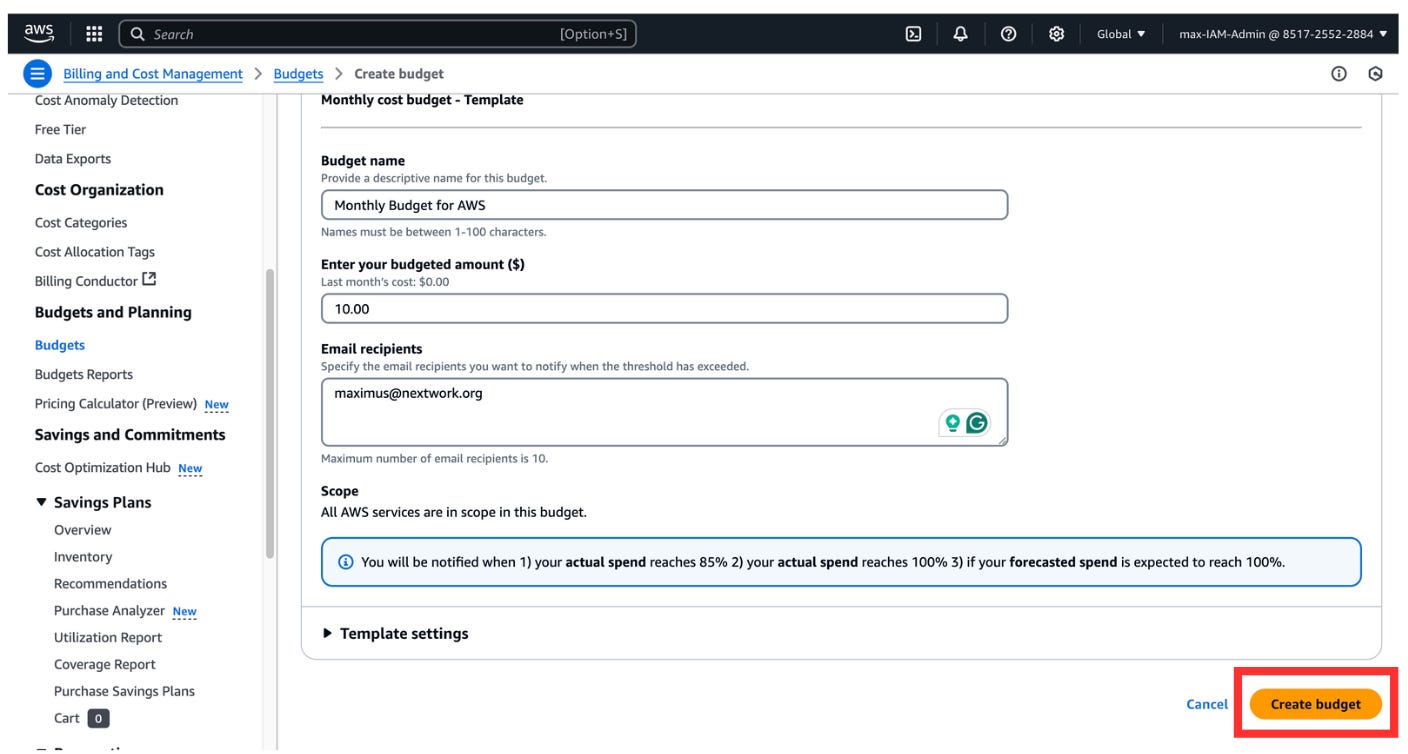This screenshot has height=754, width=1408.
Task: Open Savings Plans Inventory
Action: (83, 557)
